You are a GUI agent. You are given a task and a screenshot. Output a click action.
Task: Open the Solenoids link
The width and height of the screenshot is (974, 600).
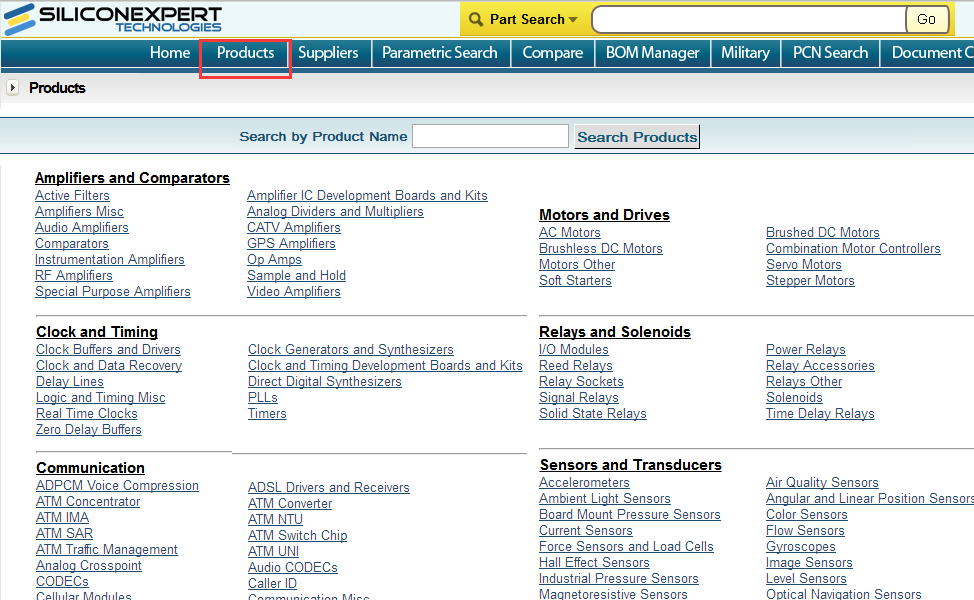coord(794,398)
